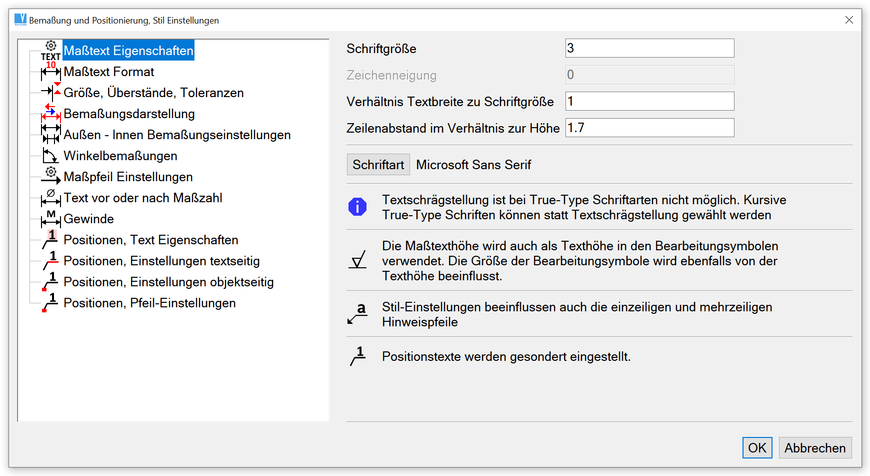
Task: Open Außen - Innen Bemaßungseinstellungen entry
Action: pos(177,135)
